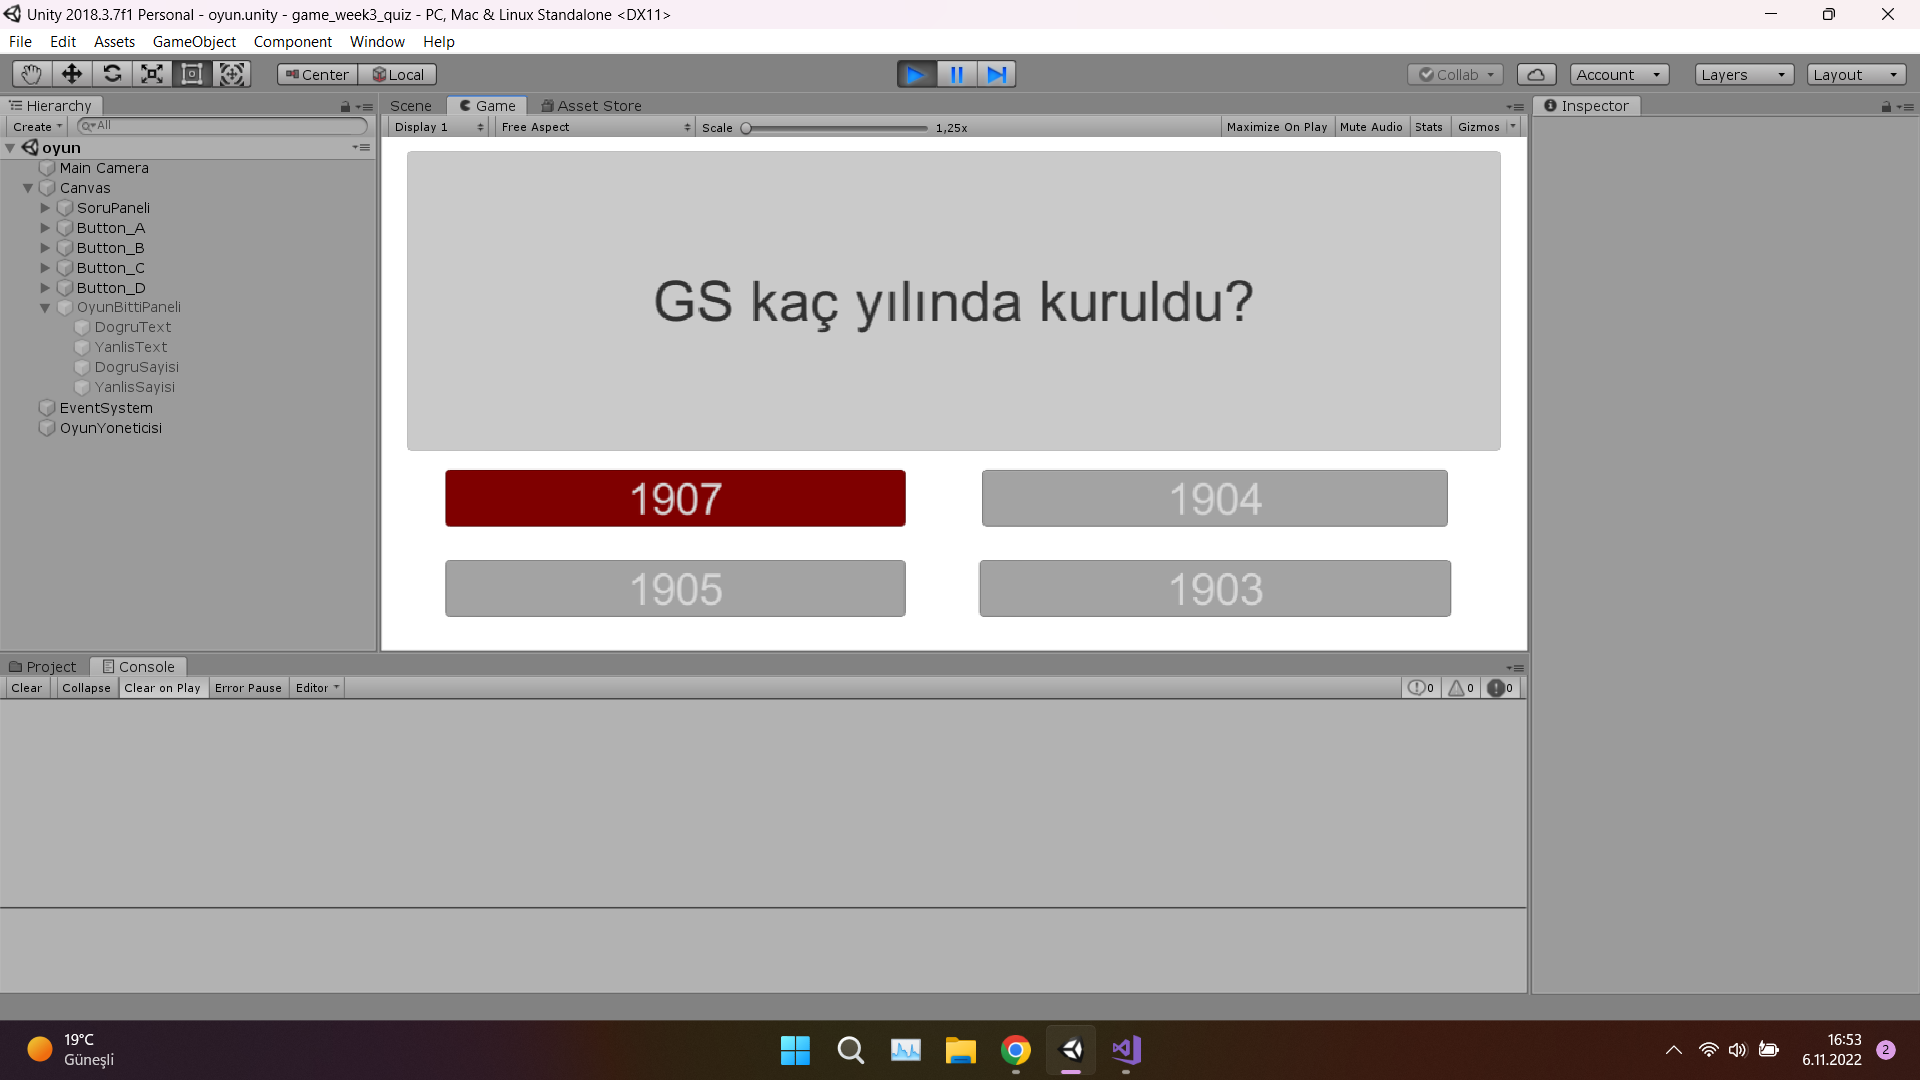Open the Layout dropdown
Viewport: 1920px width, 1080px height.
click(x=1855, y=74)
